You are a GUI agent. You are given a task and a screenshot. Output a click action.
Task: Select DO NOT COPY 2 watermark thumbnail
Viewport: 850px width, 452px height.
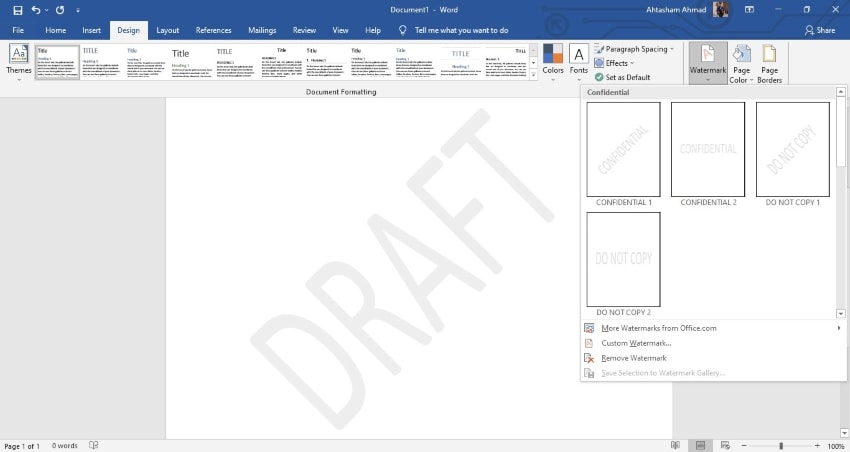click(x=623, y=260)
